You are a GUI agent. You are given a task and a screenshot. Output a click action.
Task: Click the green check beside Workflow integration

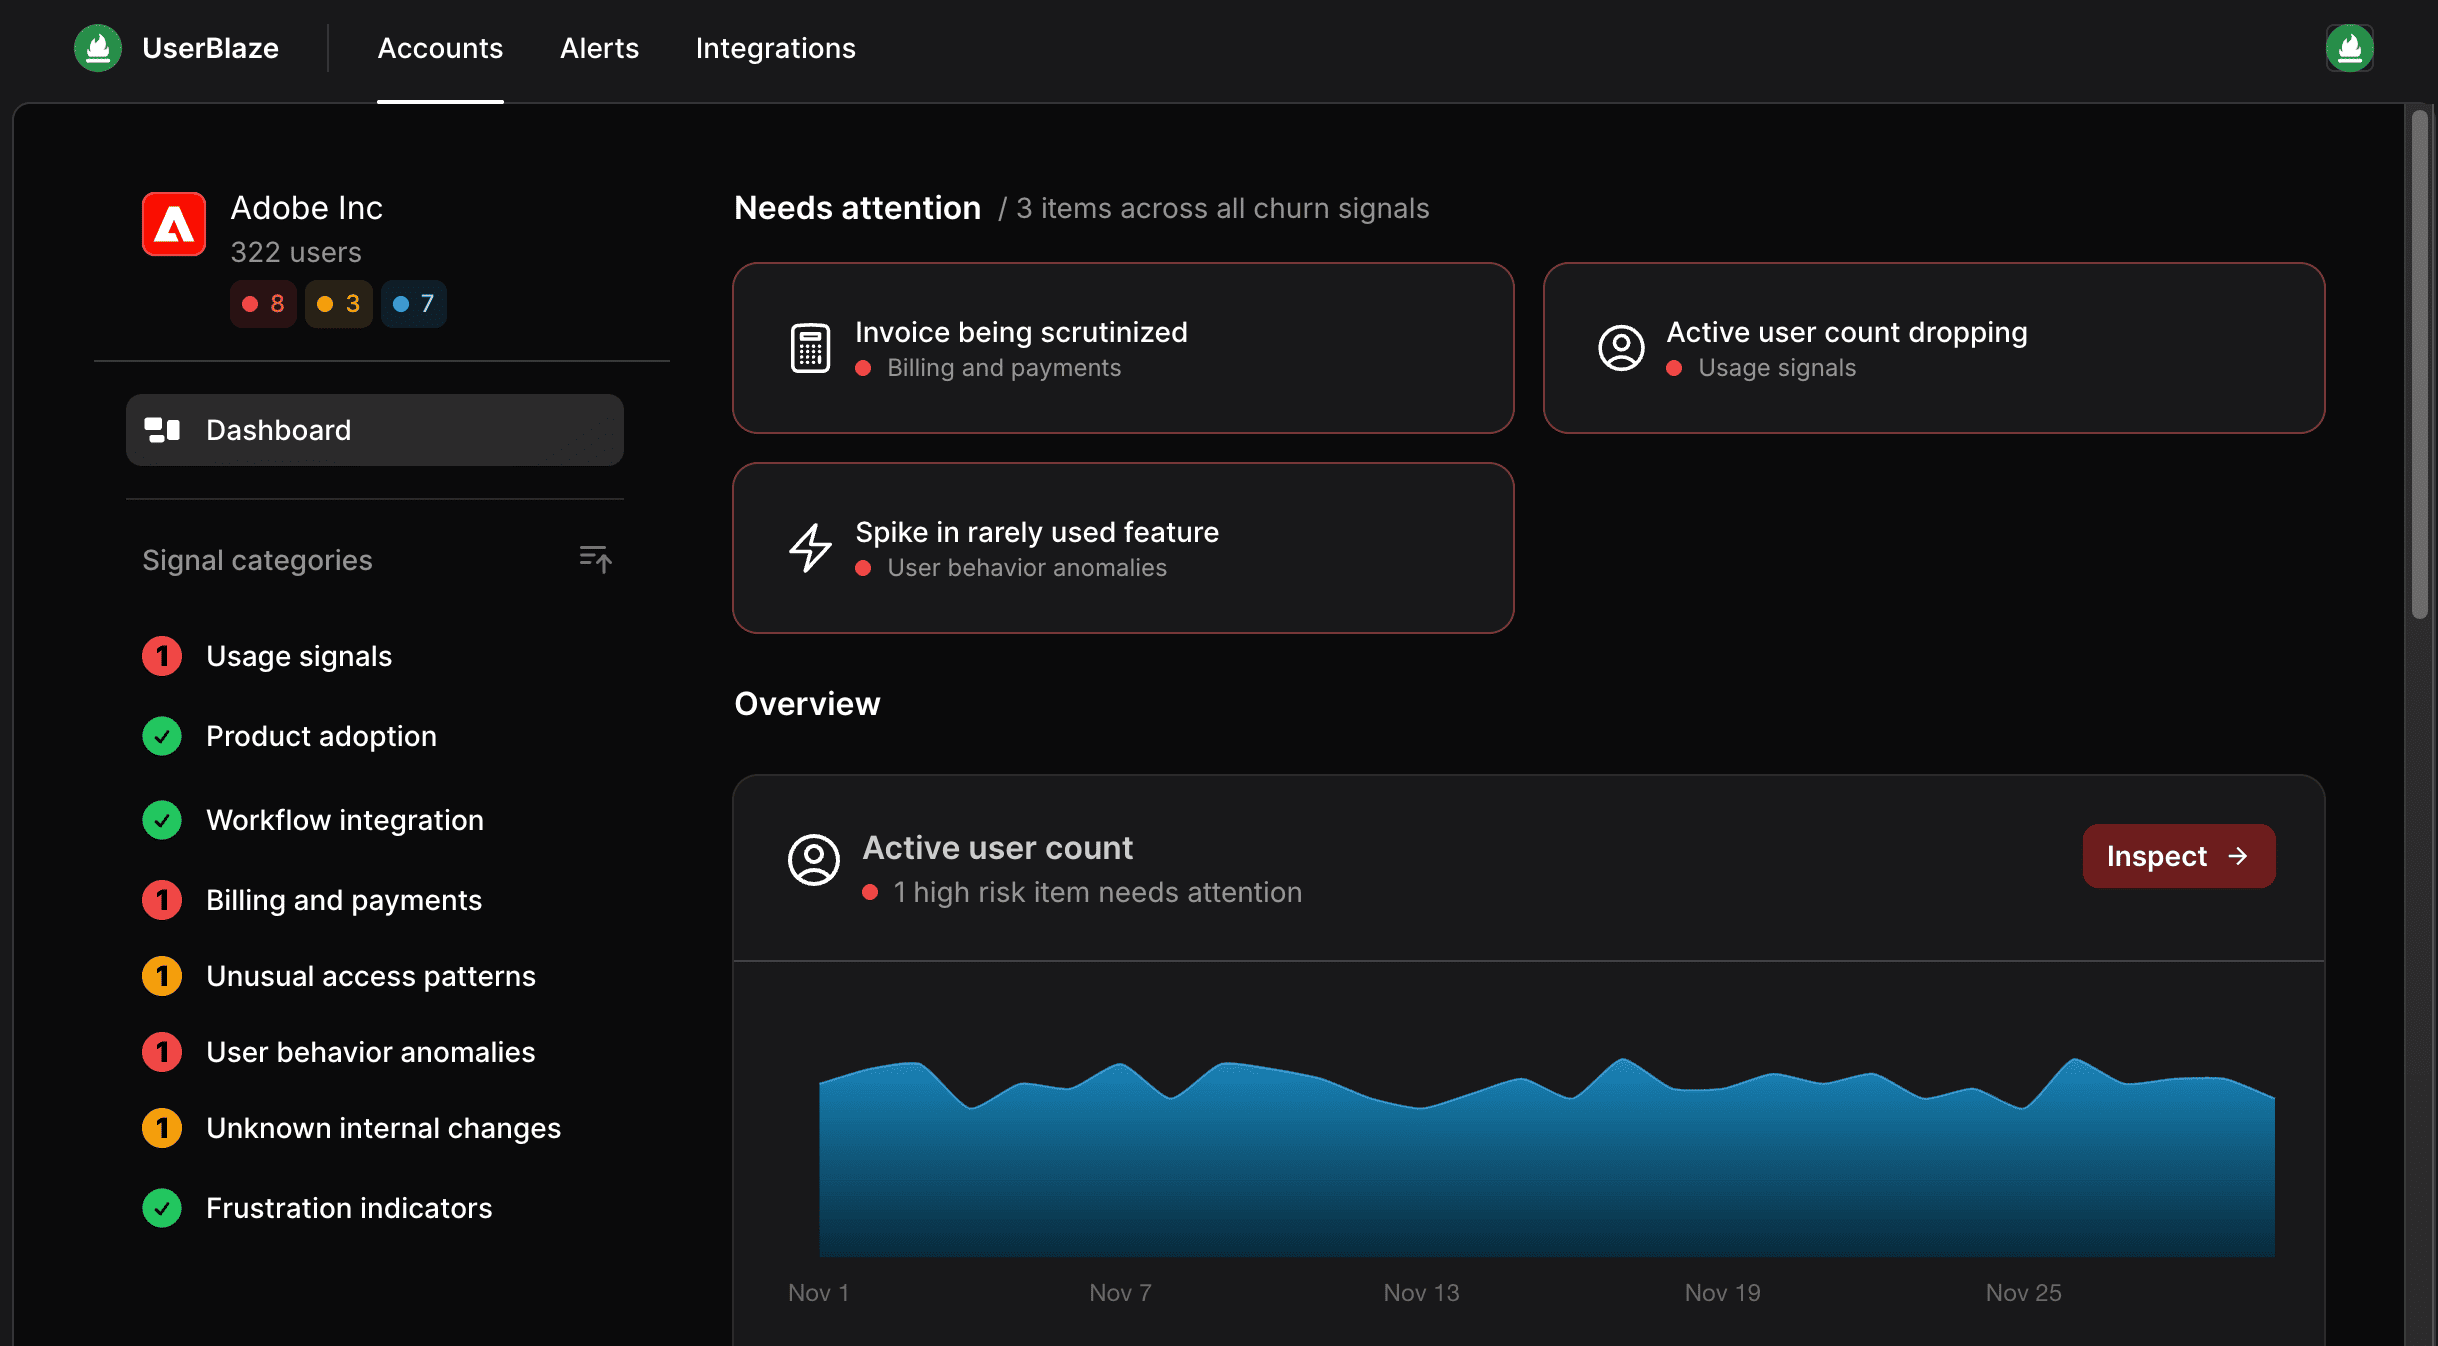pyautogui.click(x=162, y=820)
